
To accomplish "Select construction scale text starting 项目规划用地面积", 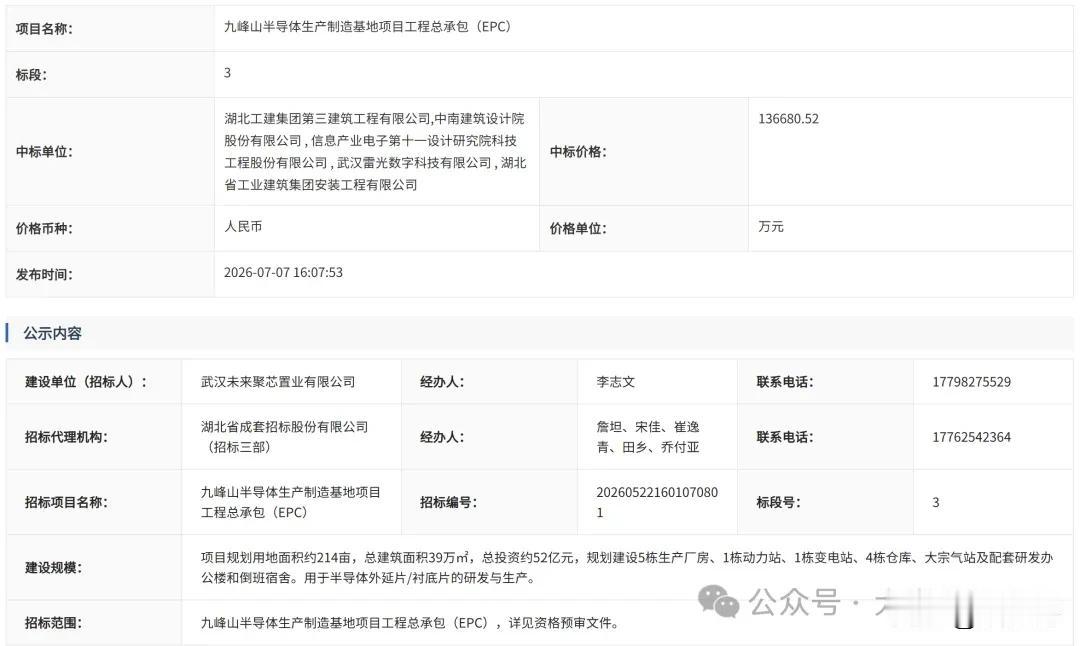I will [627, 567].
